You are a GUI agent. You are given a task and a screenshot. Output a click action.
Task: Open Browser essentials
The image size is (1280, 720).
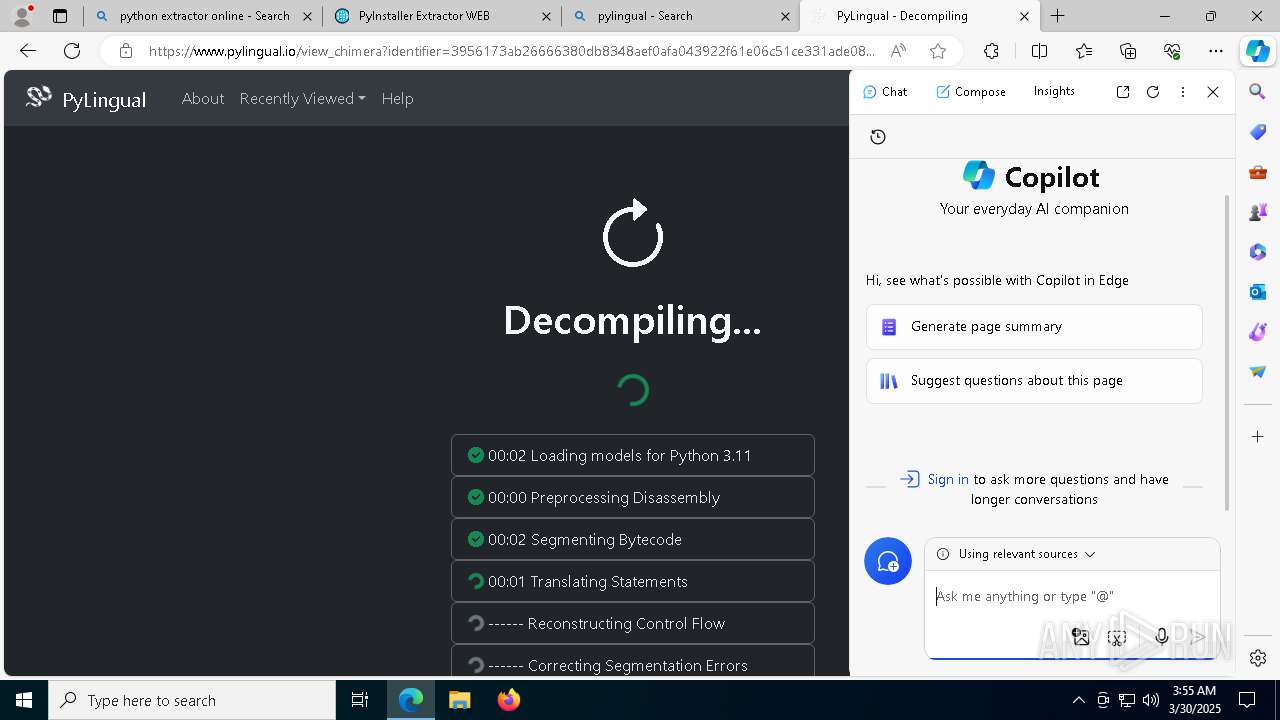pos(1172,51)
